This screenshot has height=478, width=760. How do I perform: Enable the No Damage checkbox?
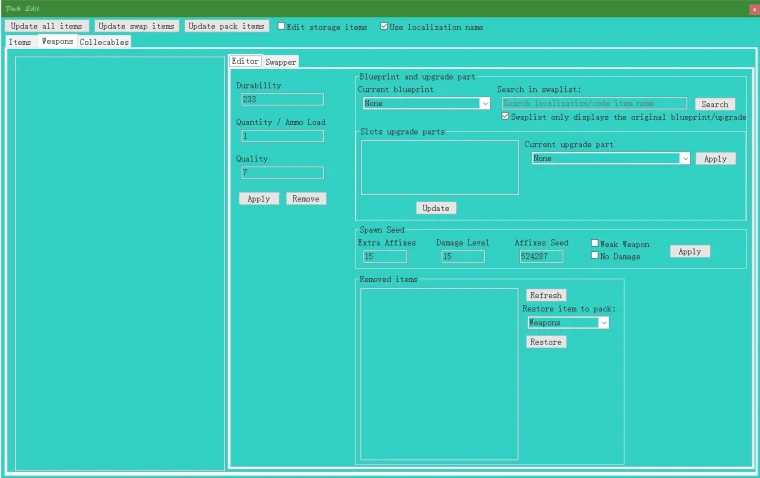coord(595,256)
